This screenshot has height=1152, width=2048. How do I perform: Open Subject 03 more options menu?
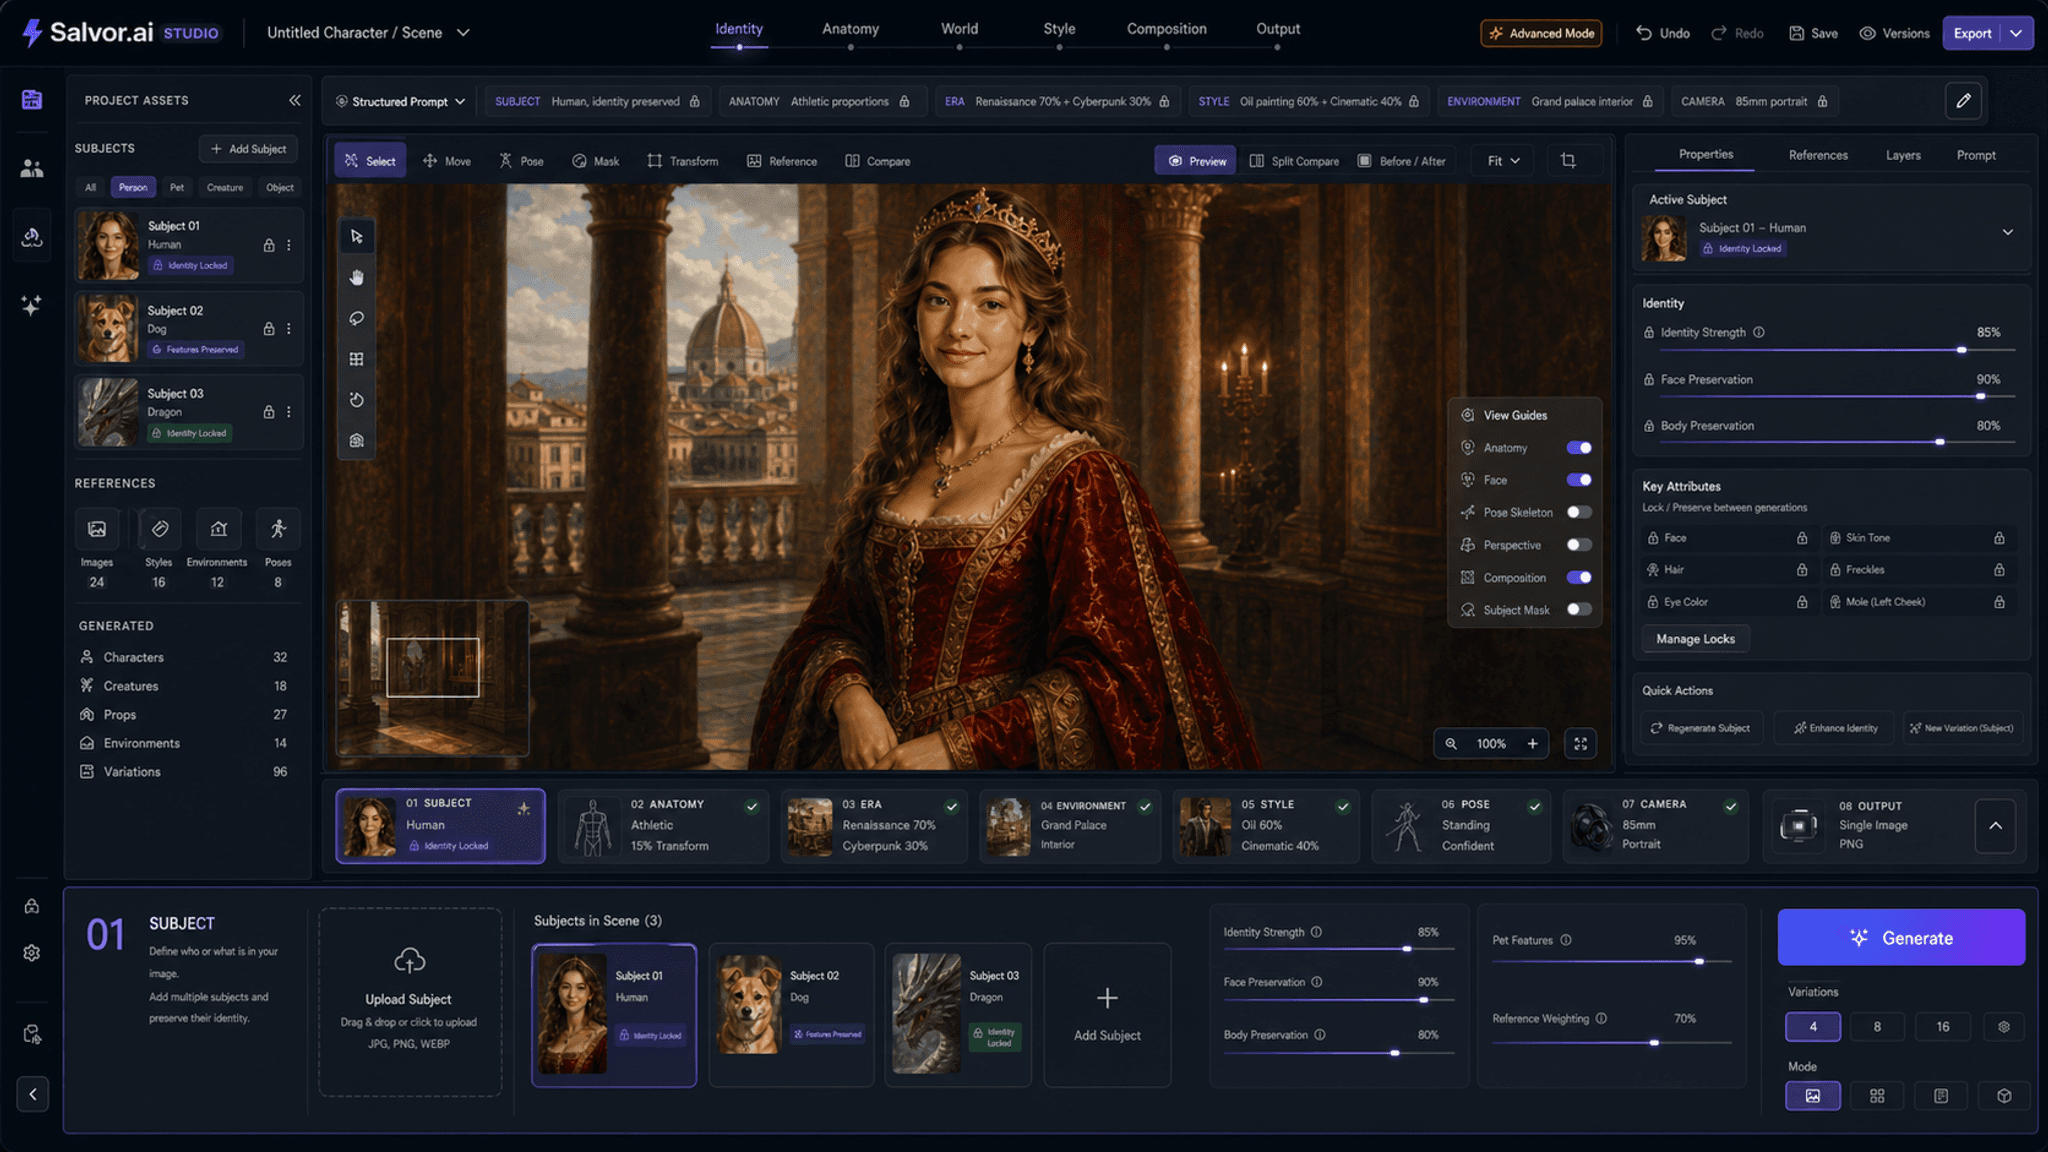(x=289, y=412)
